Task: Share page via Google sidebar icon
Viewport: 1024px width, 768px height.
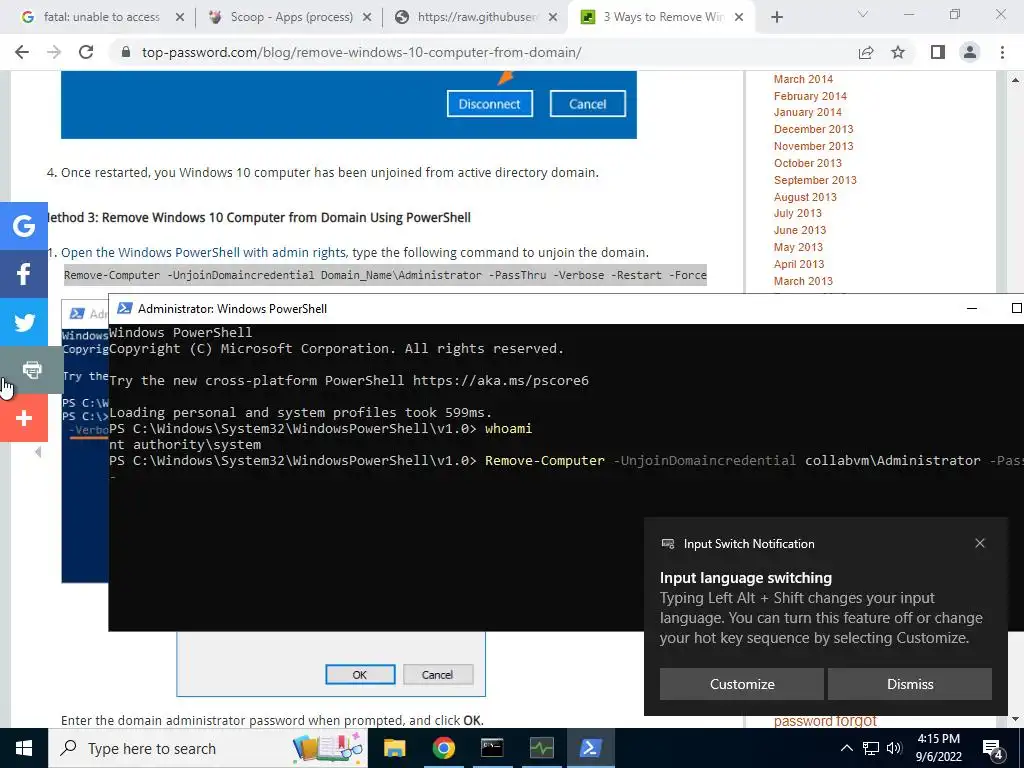Action: [x=24, y=226]
